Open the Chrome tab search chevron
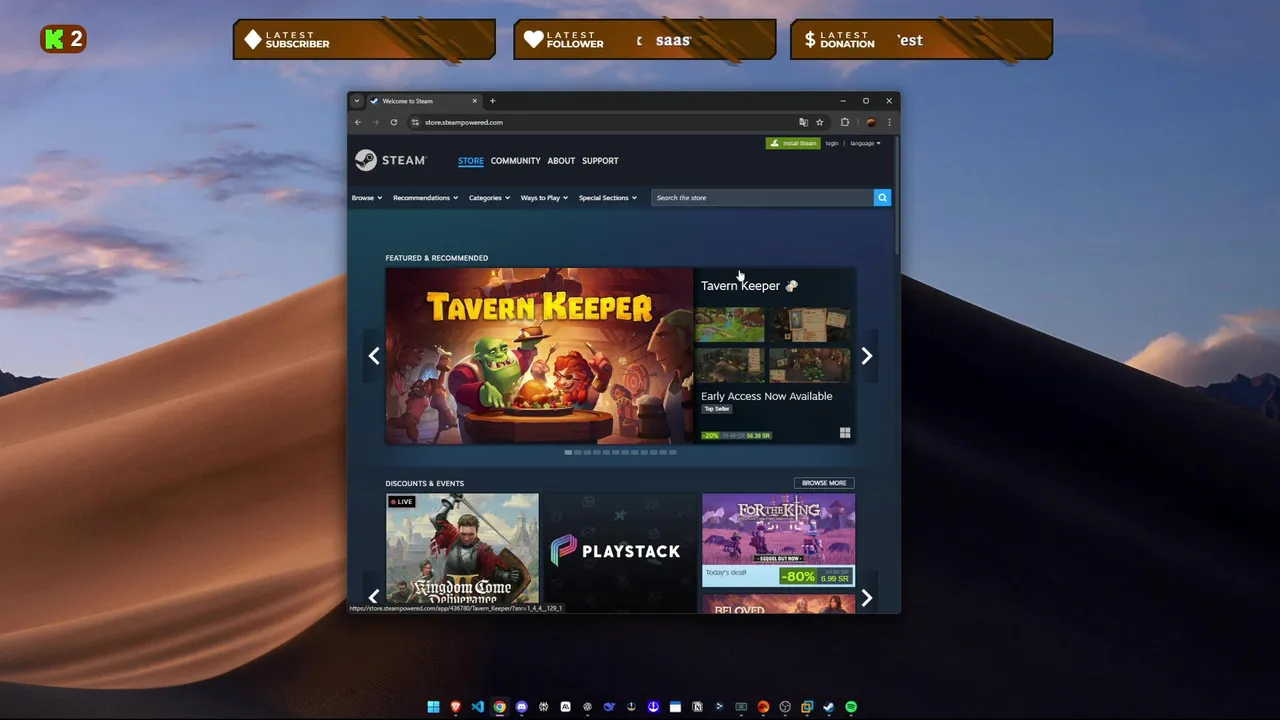The width and height of the screenshot is (1280, 720). pos(357,101)
